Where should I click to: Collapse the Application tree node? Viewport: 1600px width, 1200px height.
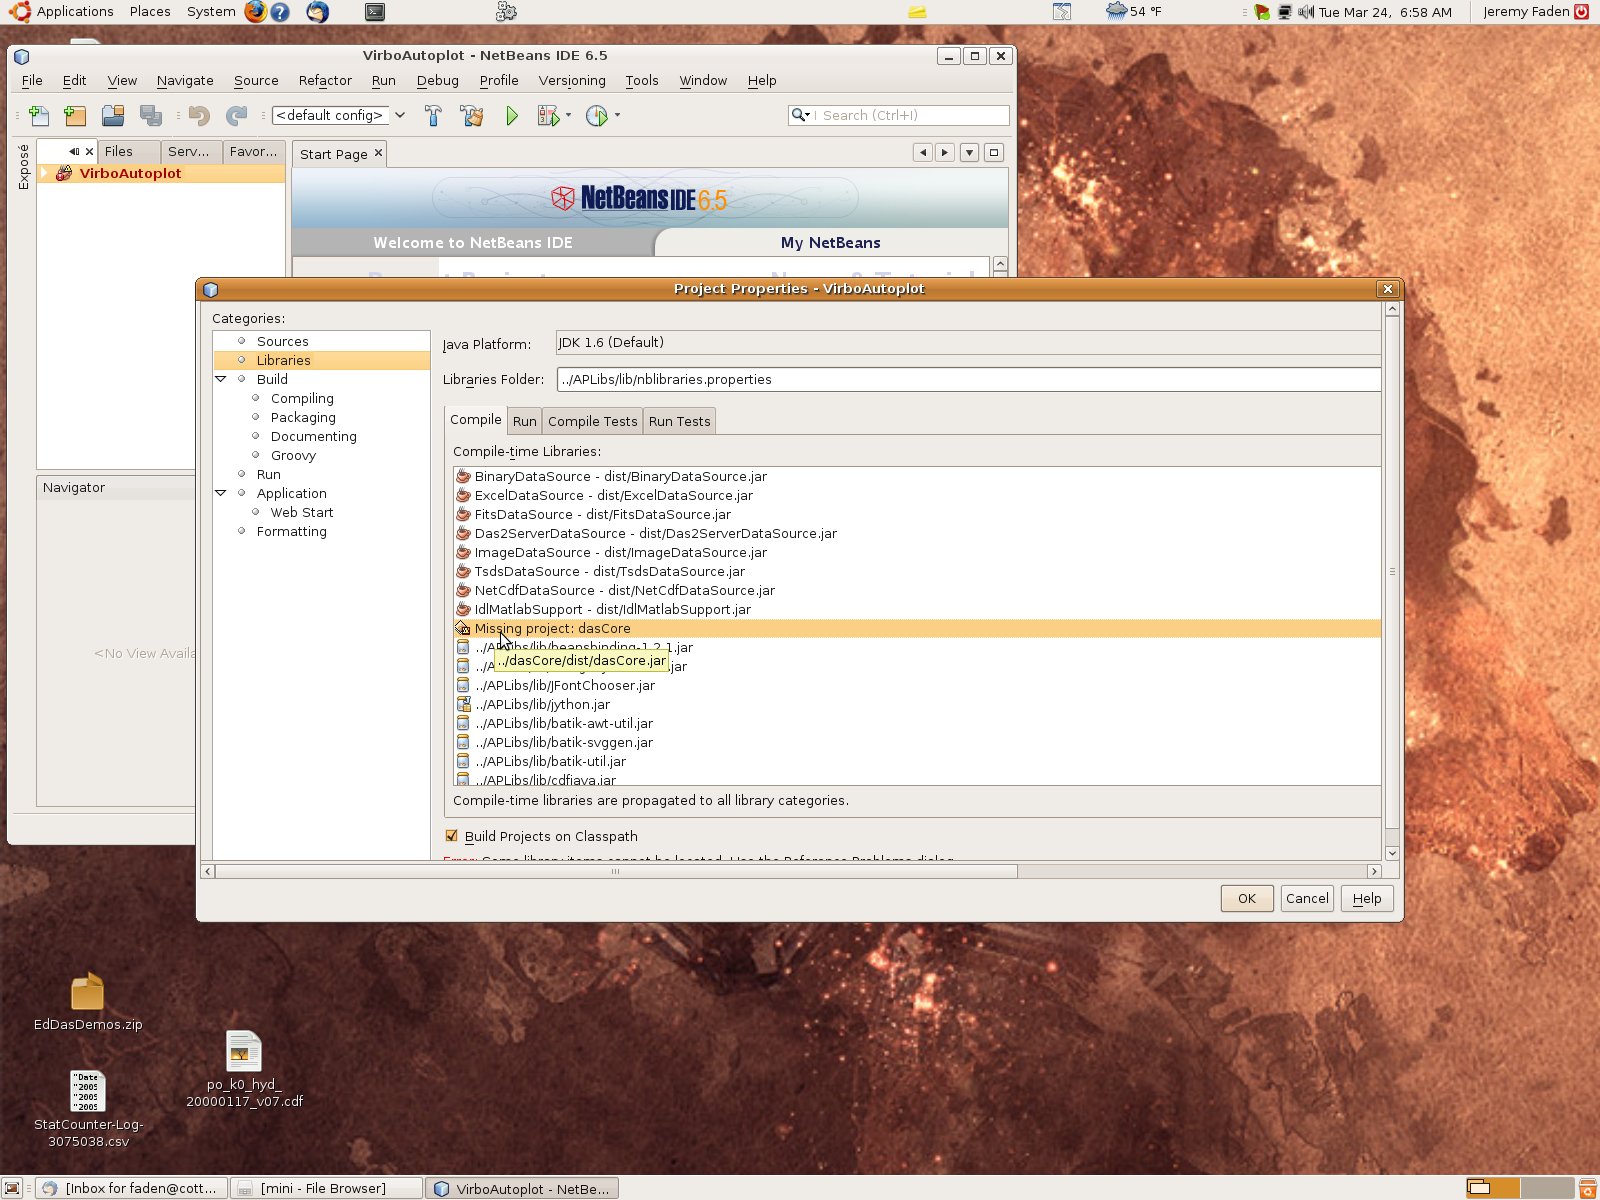click(221, 492)
